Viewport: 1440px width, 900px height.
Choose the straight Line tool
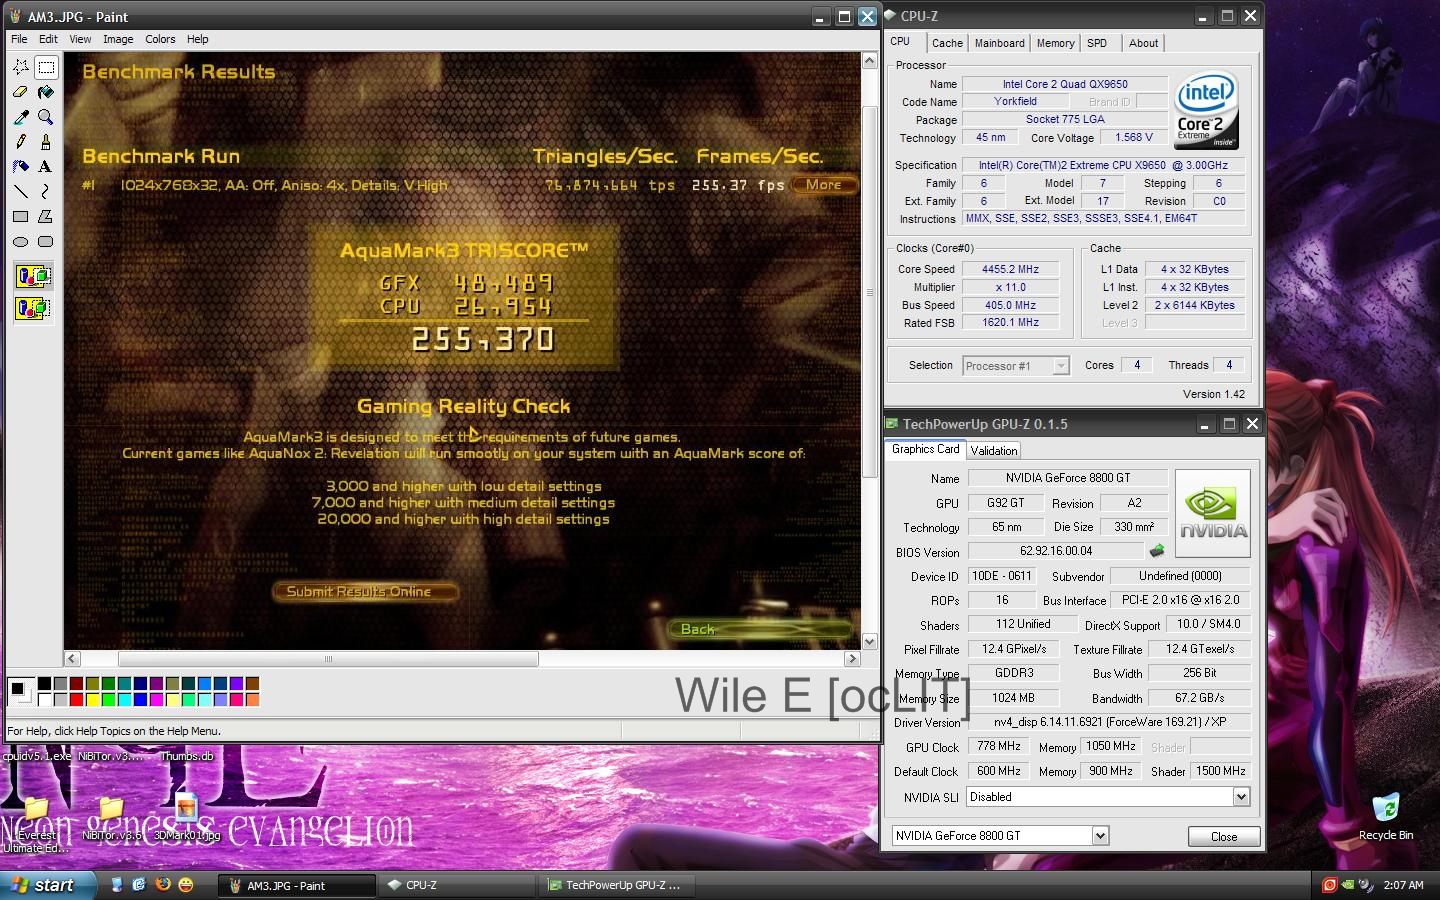(x=20, y=191)
